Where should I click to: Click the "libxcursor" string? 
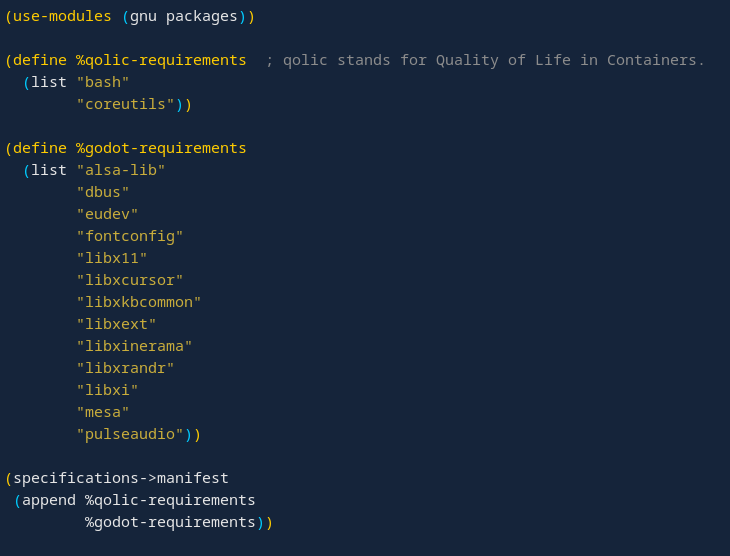tap(130, 280)
